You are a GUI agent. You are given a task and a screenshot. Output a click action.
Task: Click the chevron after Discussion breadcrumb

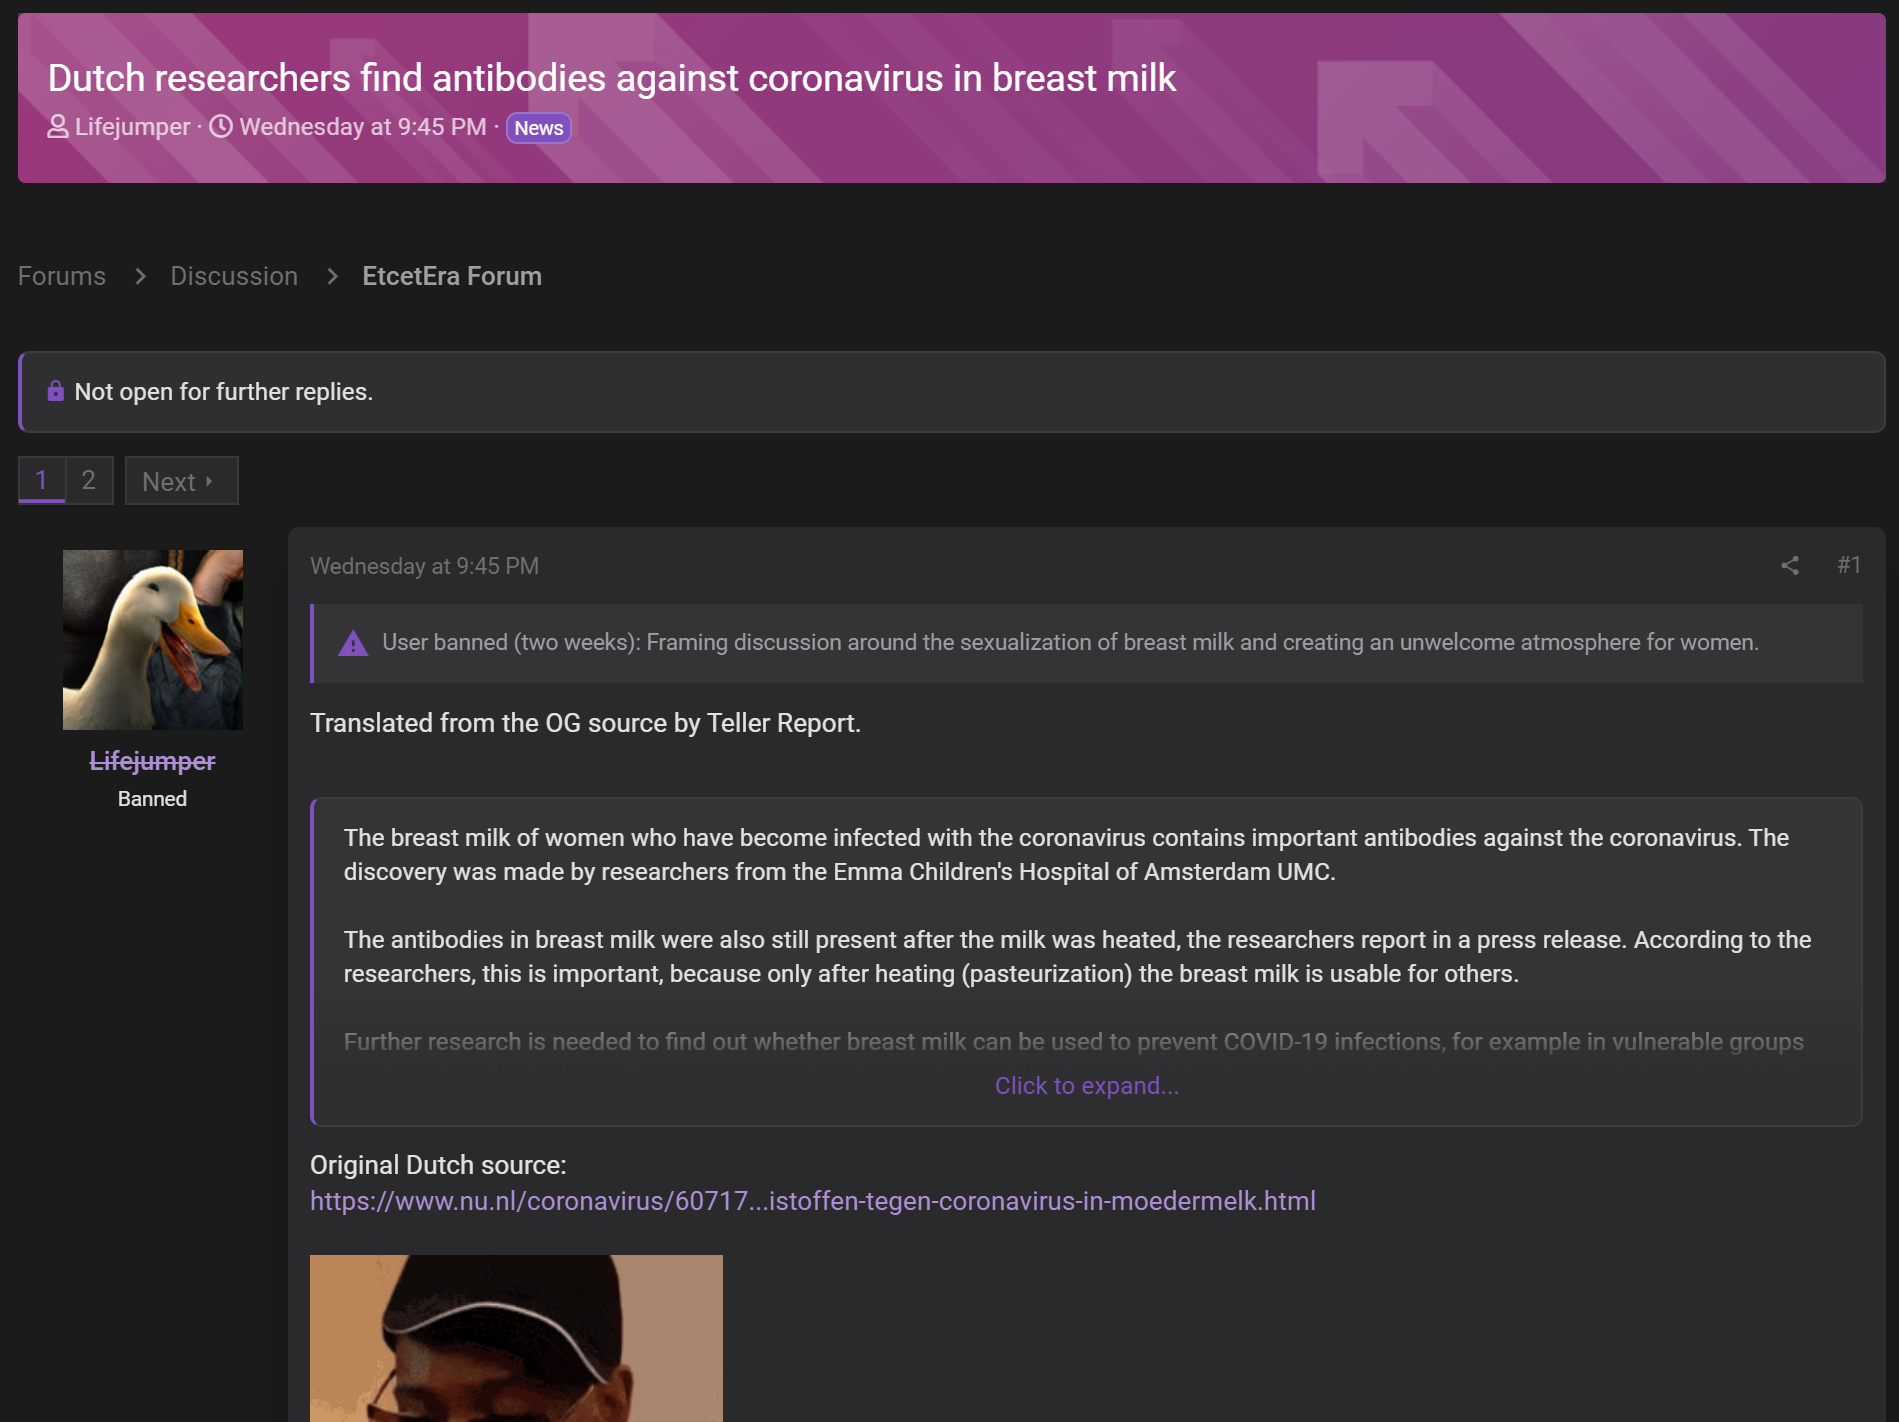click(x=332, y=276)
